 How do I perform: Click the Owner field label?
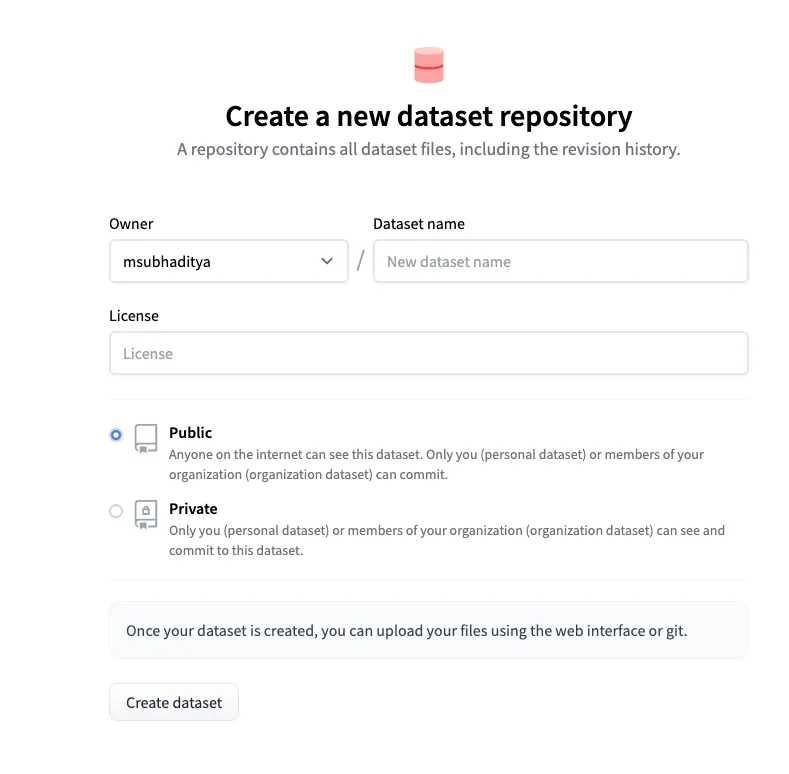click(131, 224)
